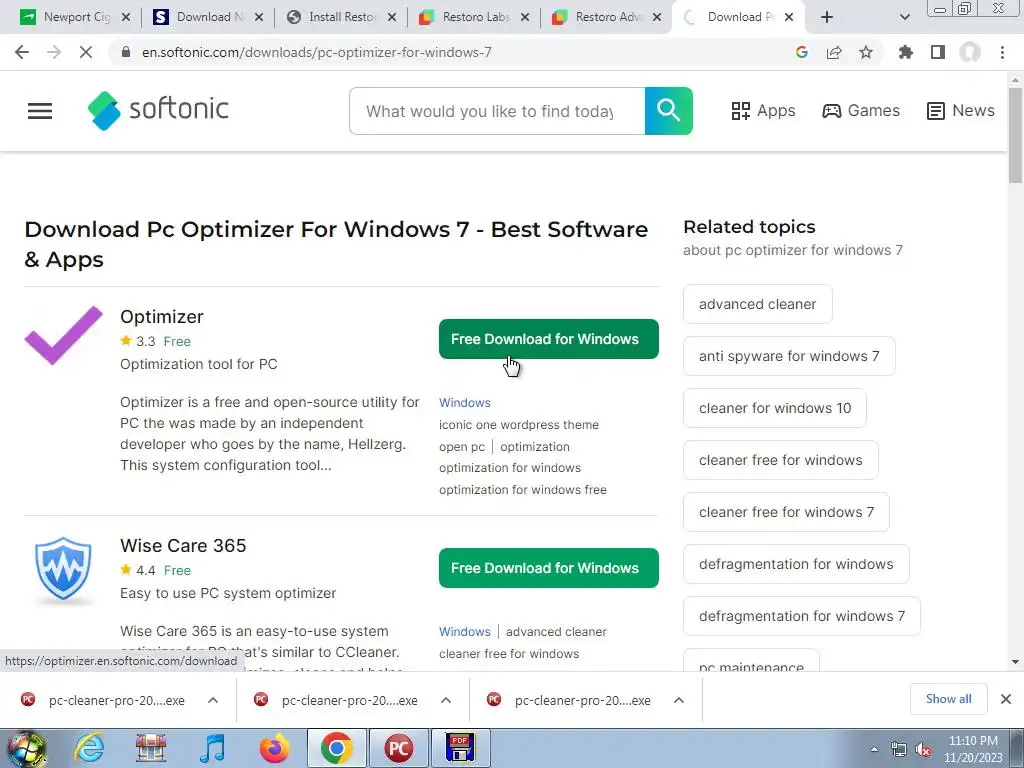This screenshot has width=1024, height=768.
Task: Click the search magnifier button
Action: coord(668,111)
